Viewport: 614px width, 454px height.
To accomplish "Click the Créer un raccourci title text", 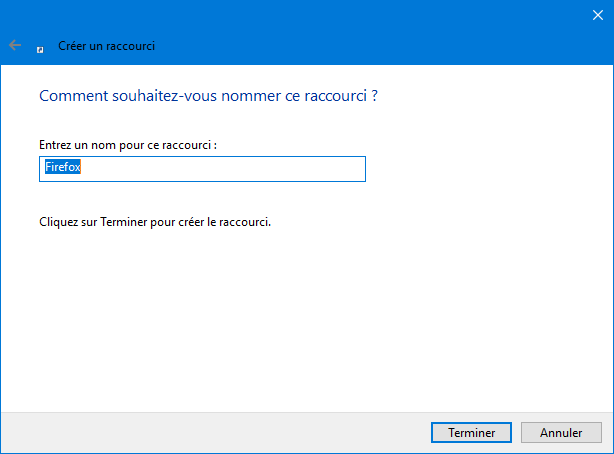I will pyautogui.click(x=107, y=46).
